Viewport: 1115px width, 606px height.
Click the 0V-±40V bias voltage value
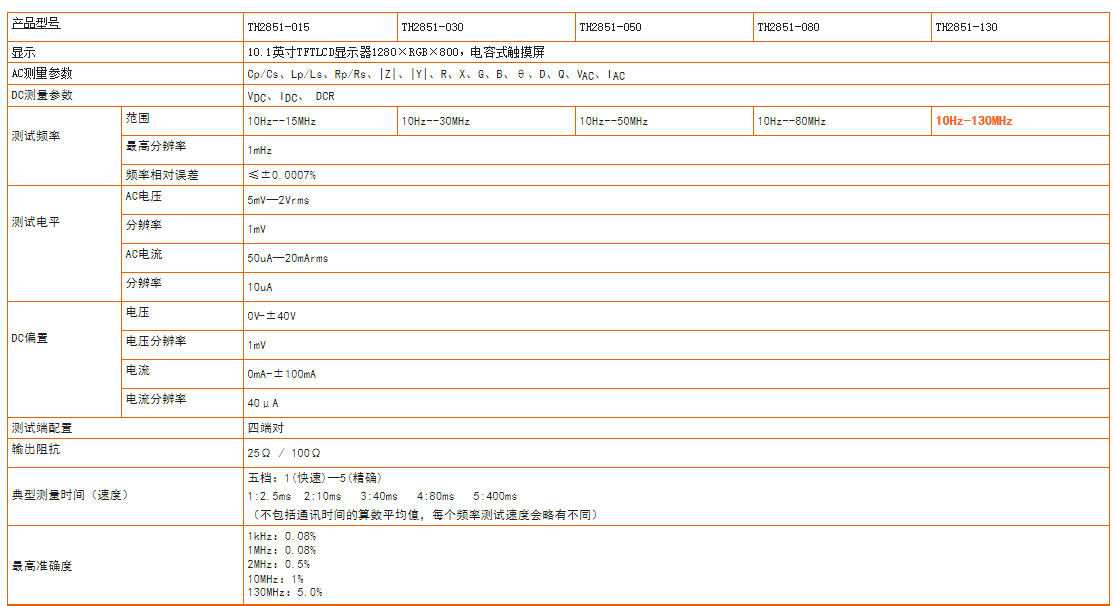(x=272, y=316)
